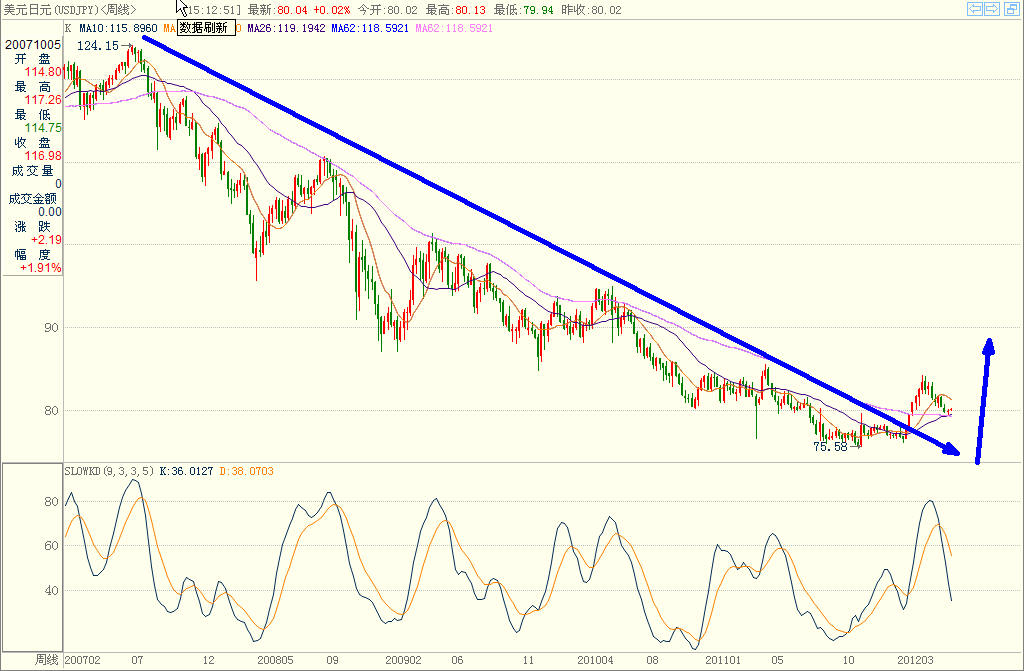The image size is (1024, 671).
Task: Select the 开盘 value 114.80
Action: click(x=43, y=72)
